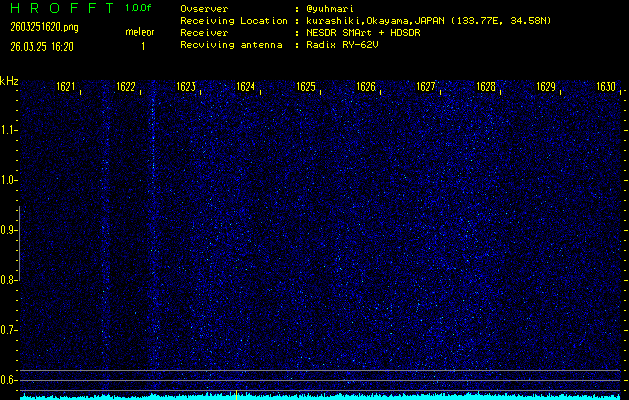The image size is (629, 400).
Task: Select the NESDR SMArt + HDSDR value
Action: [363, 33]
